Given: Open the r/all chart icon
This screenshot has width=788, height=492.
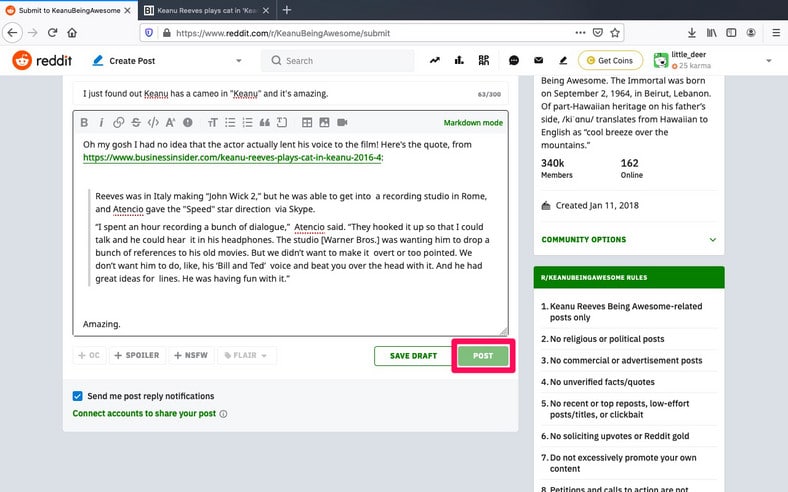Looking at the screenshot, I should (x=459, y=60).
